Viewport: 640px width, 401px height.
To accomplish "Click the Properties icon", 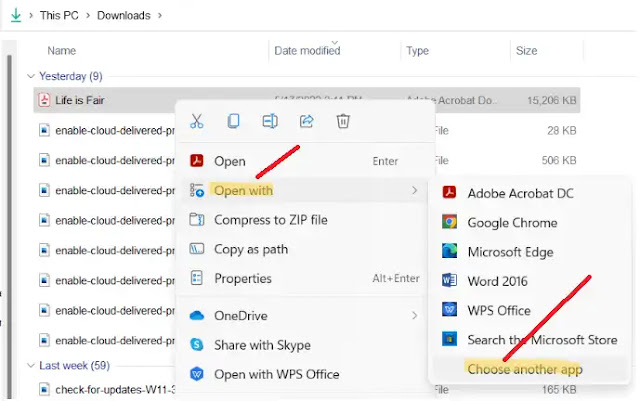I will click(197, 278).
